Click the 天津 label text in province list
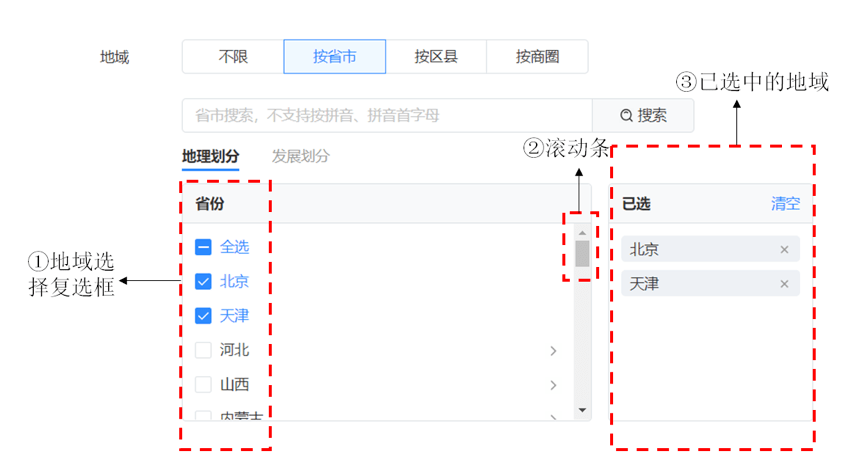This screenshot has width=864, height=470. (x=234, y=316)
